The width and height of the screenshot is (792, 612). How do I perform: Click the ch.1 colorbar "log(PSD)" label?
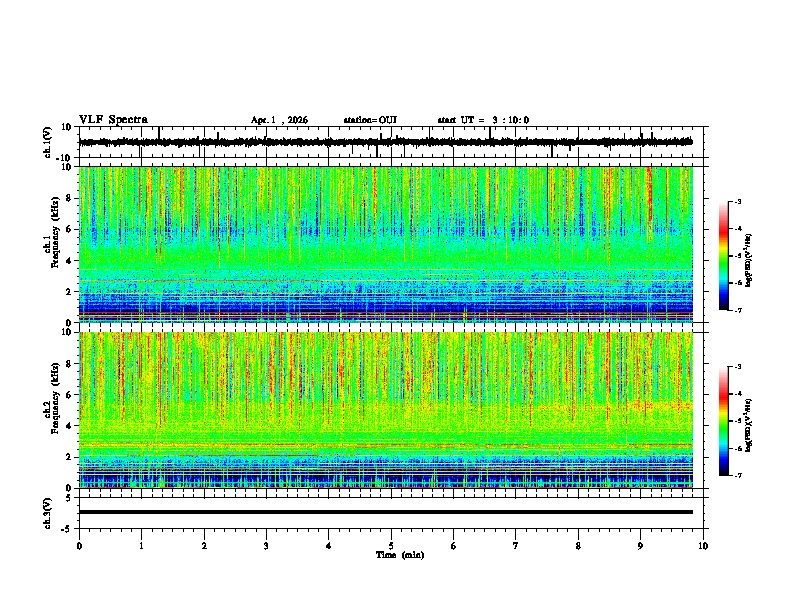point(748,260)
